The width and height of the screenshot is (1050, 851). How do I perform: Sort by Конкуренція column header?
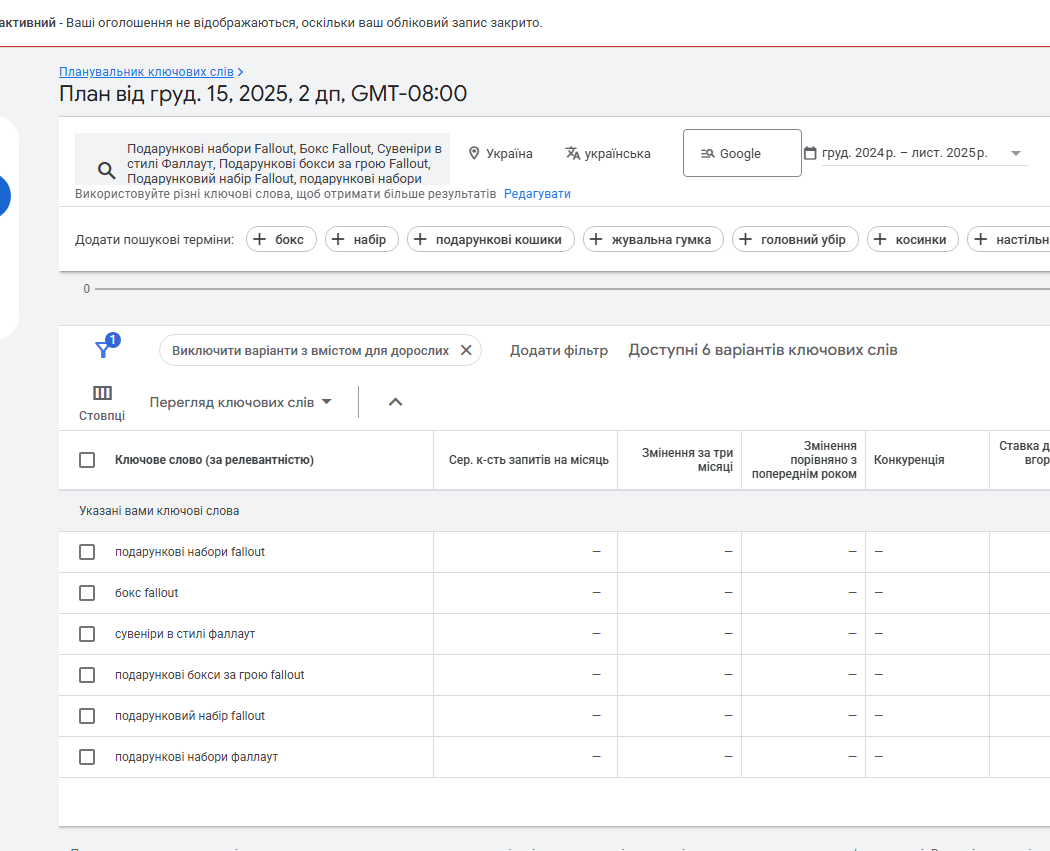point(909,460)
